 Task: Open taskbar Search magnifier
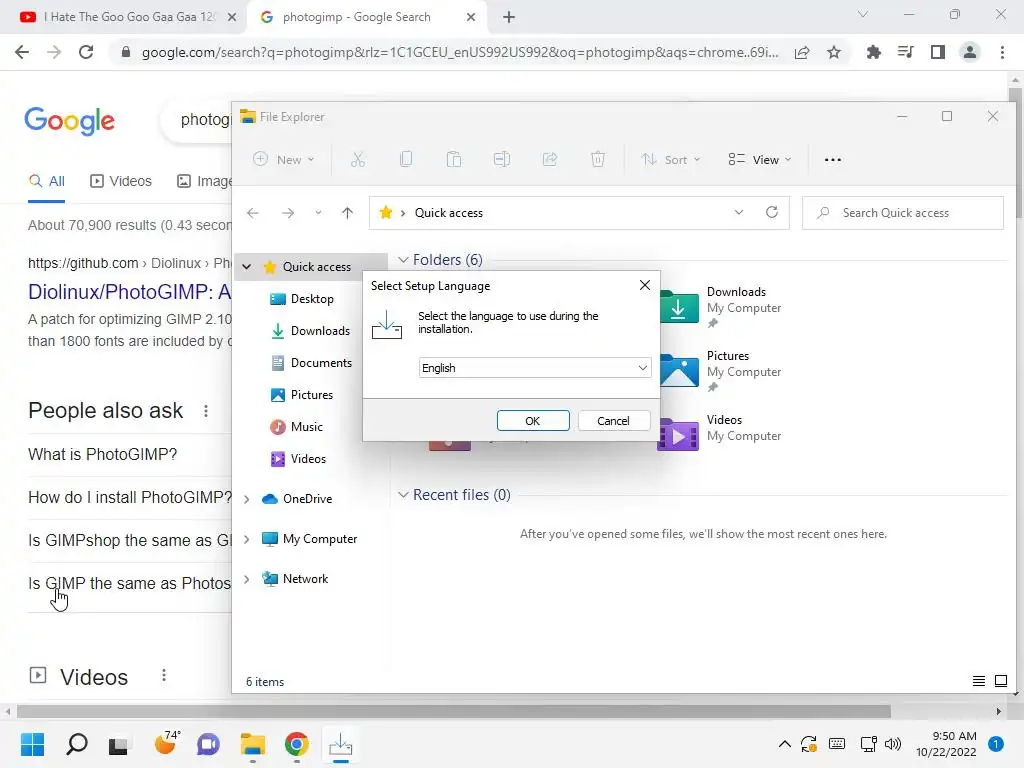pos(77,744)
